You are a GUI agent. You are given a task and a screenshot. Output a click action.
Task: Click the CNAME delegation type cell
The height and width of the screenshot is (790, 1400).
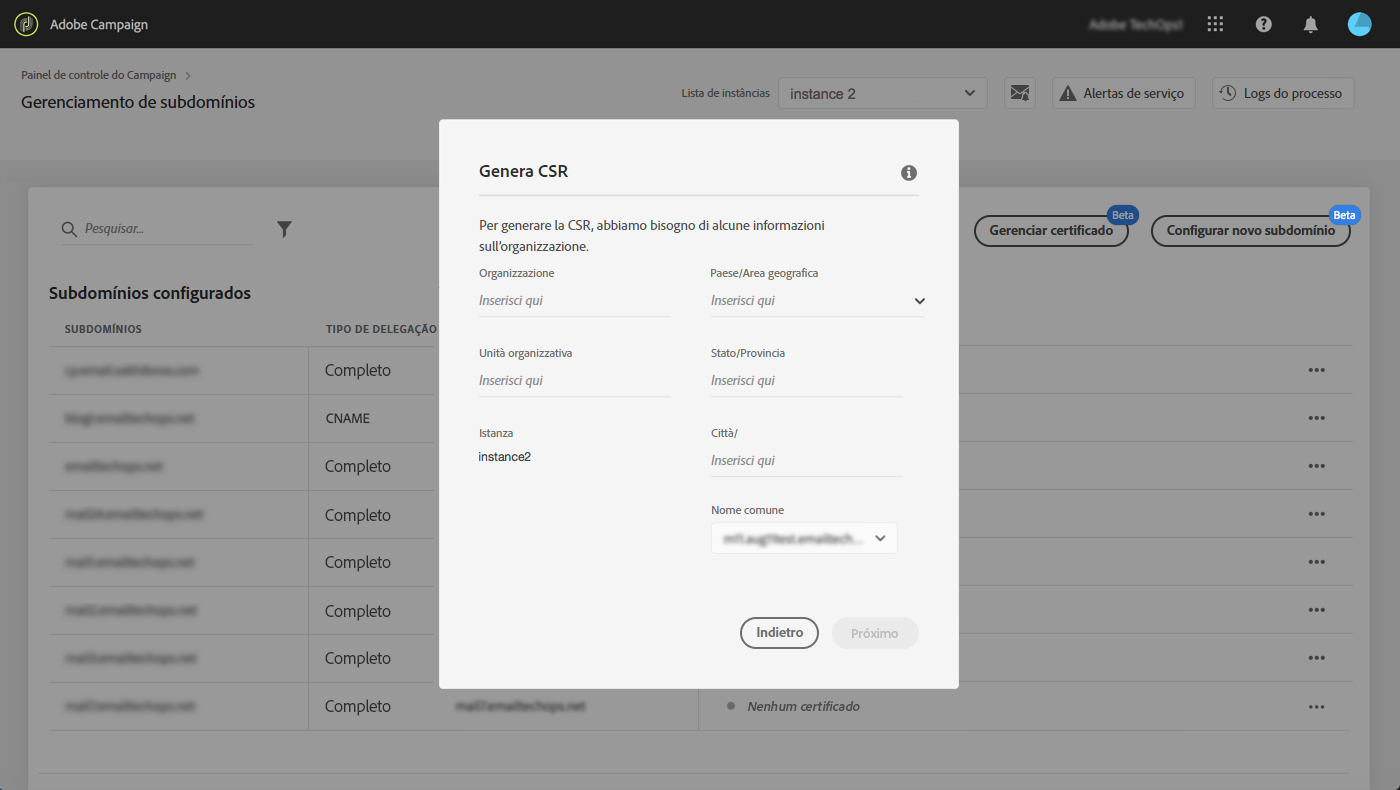347,418
